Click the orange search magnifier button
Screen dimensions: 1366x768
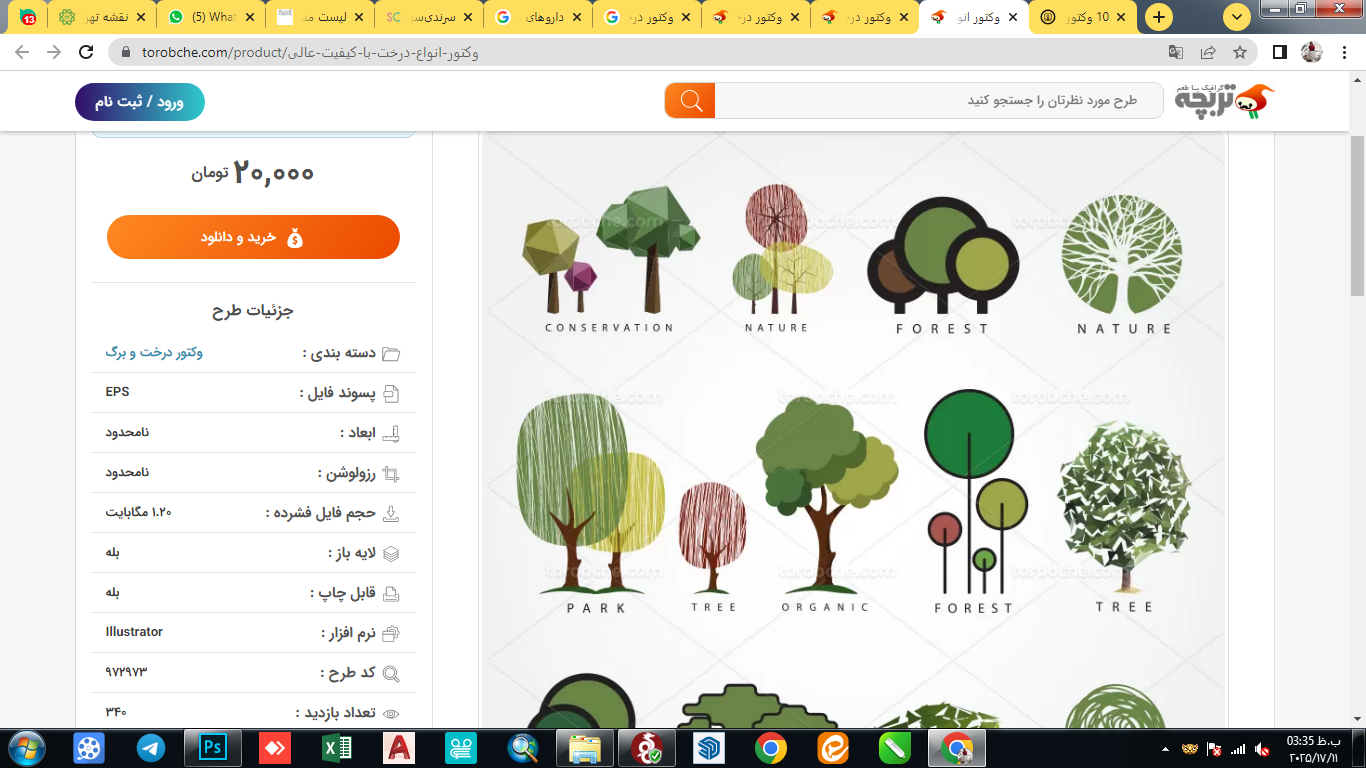(x=690, y=100)
